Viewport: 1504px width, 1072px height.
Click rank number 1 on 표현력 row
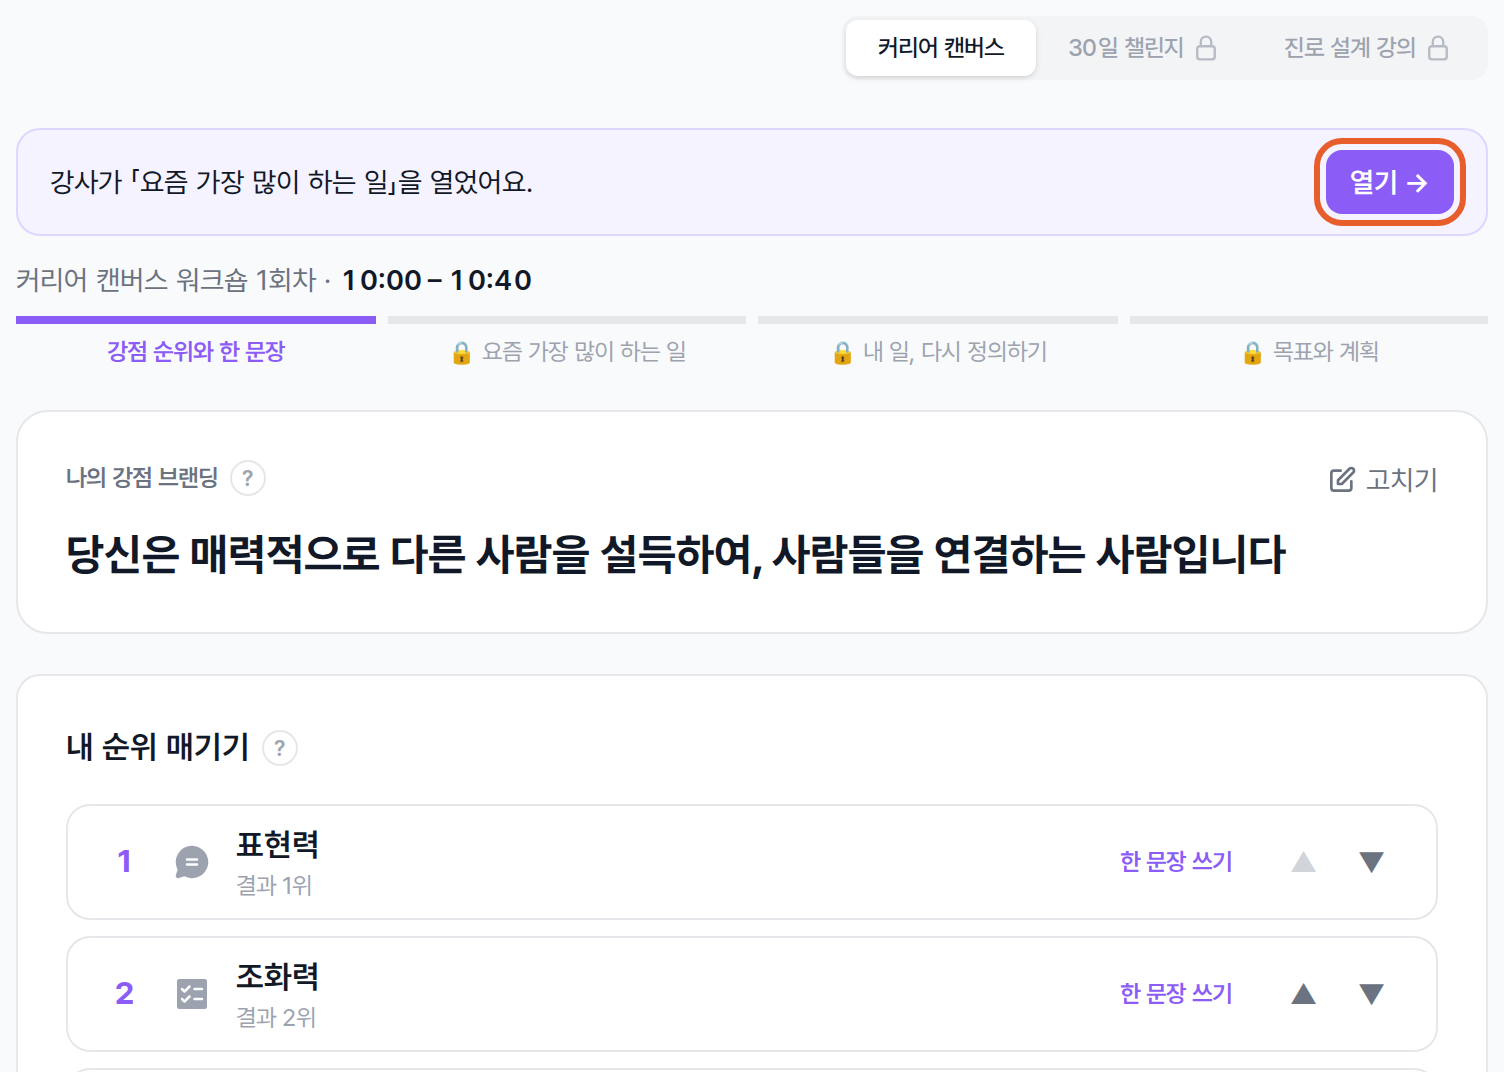point(124,862)
